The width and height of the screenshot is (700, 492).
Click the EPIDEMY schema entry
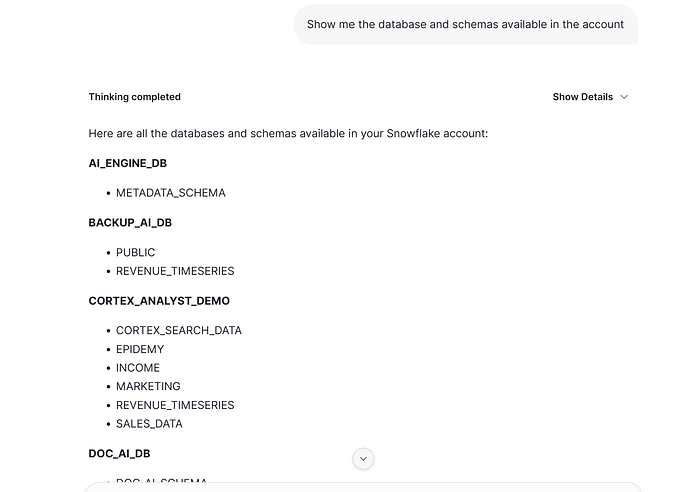coord(139,349)
